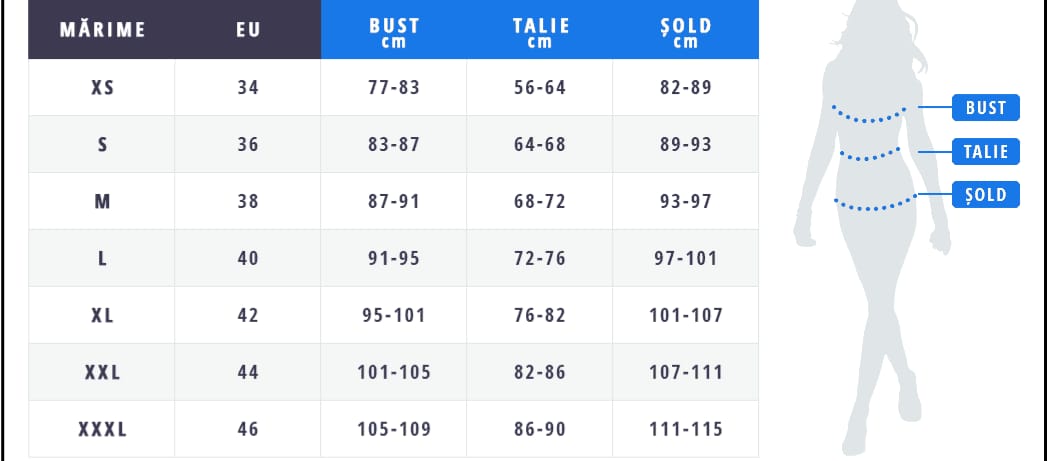This screenshot has width=1050, height=461.
Task: Click the TALIE cm column header
Action: (540, 29)
